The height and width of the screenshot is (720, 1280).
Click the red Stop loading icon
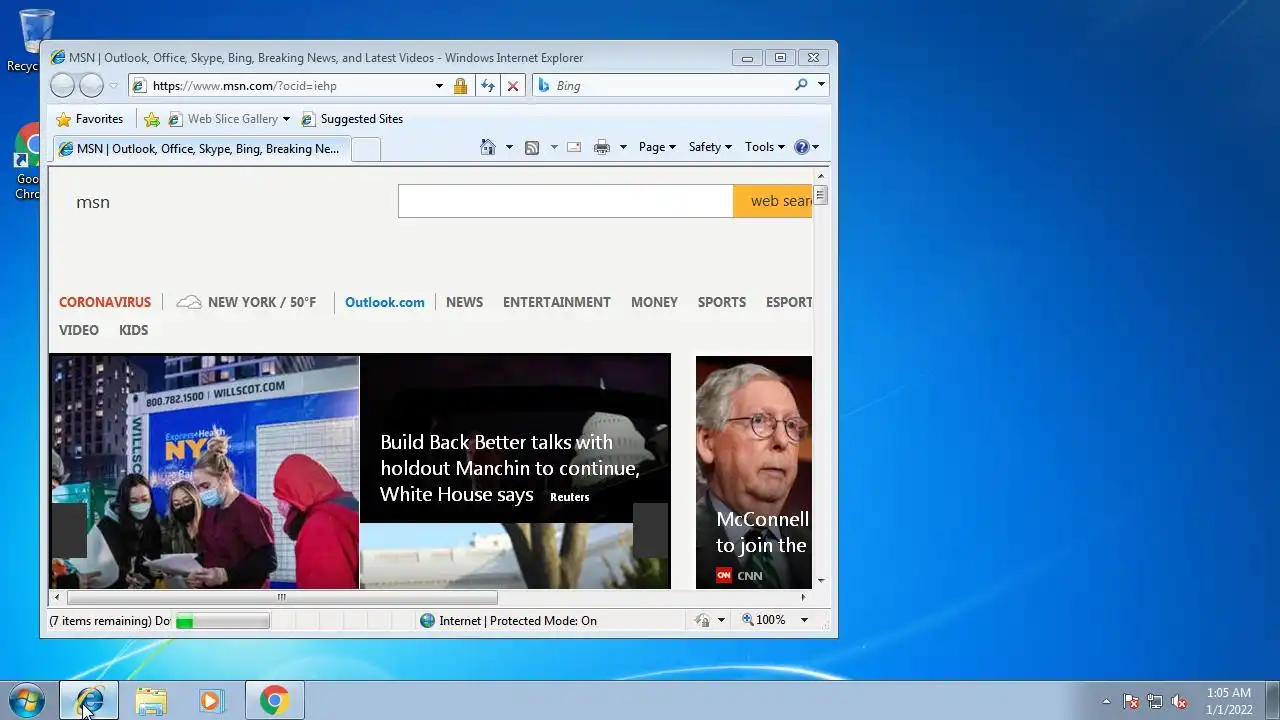pyautogui.click(x=513, y=86)
